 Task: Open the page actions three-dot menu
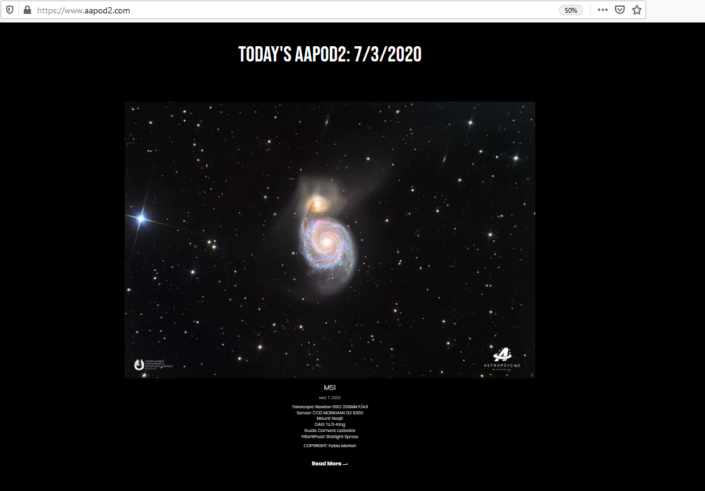[602, 10]
